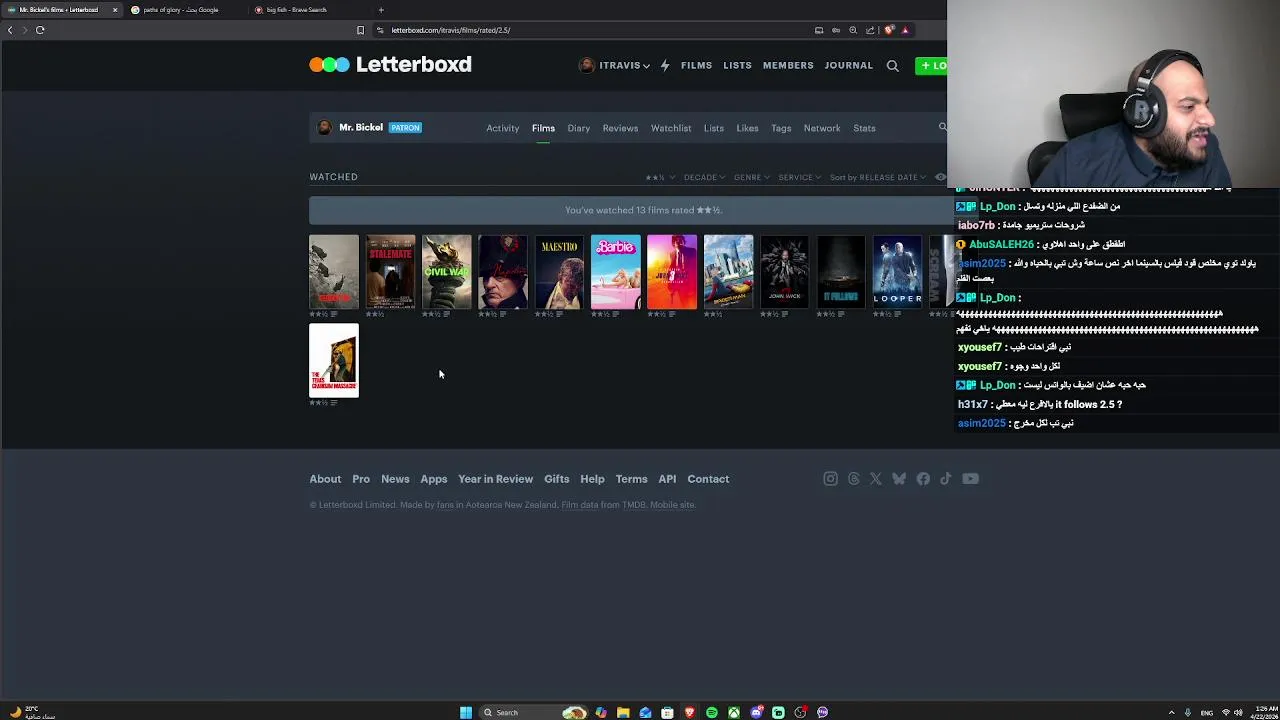Open the SERVICE filter dropdown
Screen dimensions: 1280x720
coord(800,177)
